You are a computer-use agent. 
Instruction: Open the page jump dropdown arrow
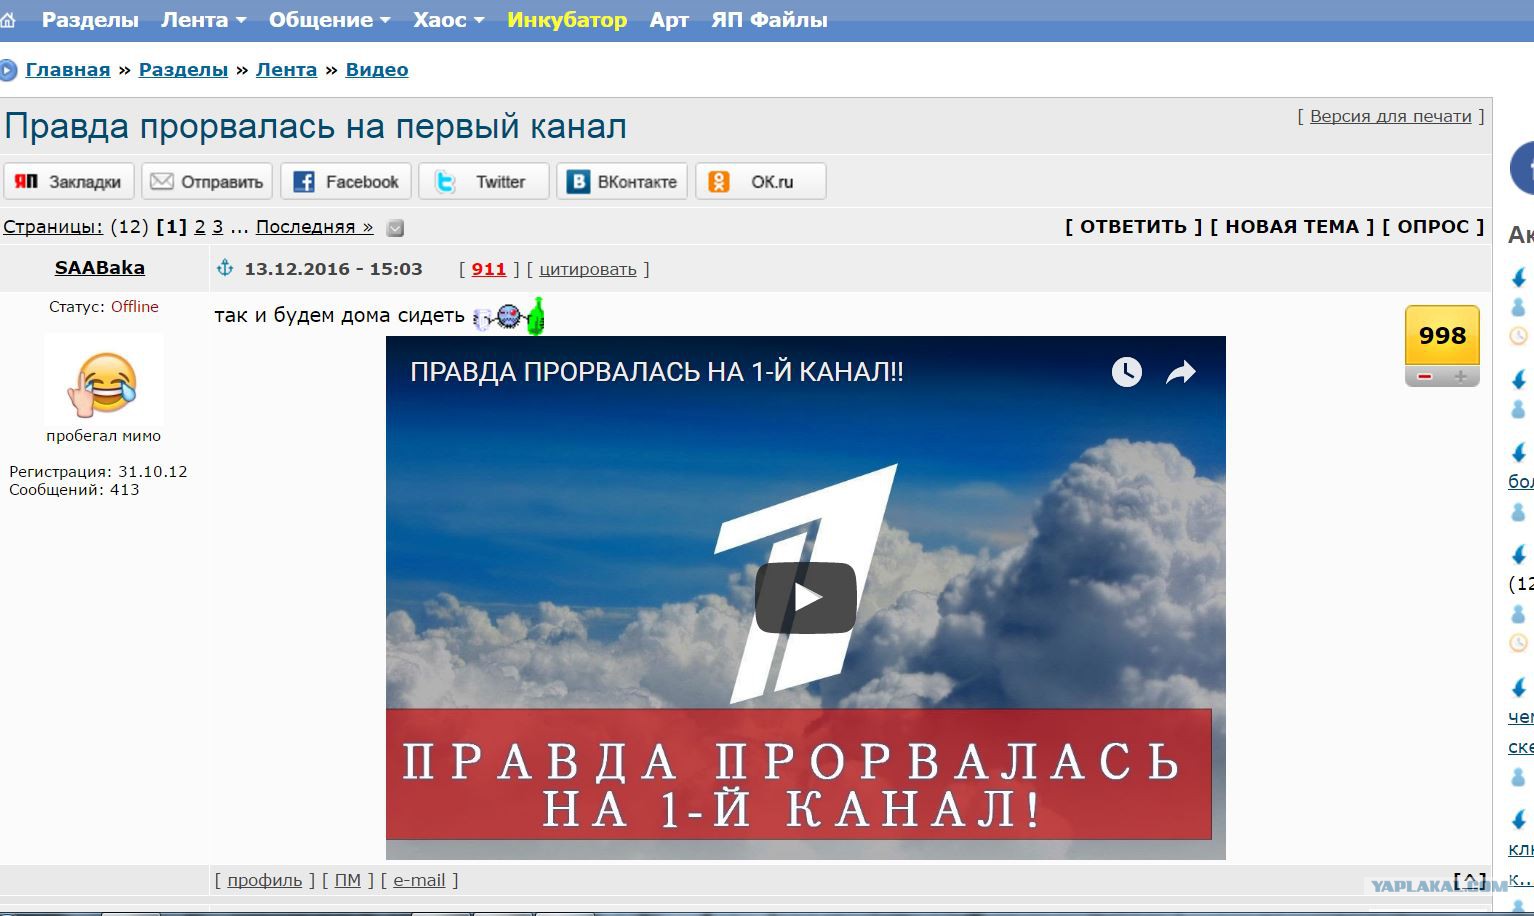[x=395, y=228]
